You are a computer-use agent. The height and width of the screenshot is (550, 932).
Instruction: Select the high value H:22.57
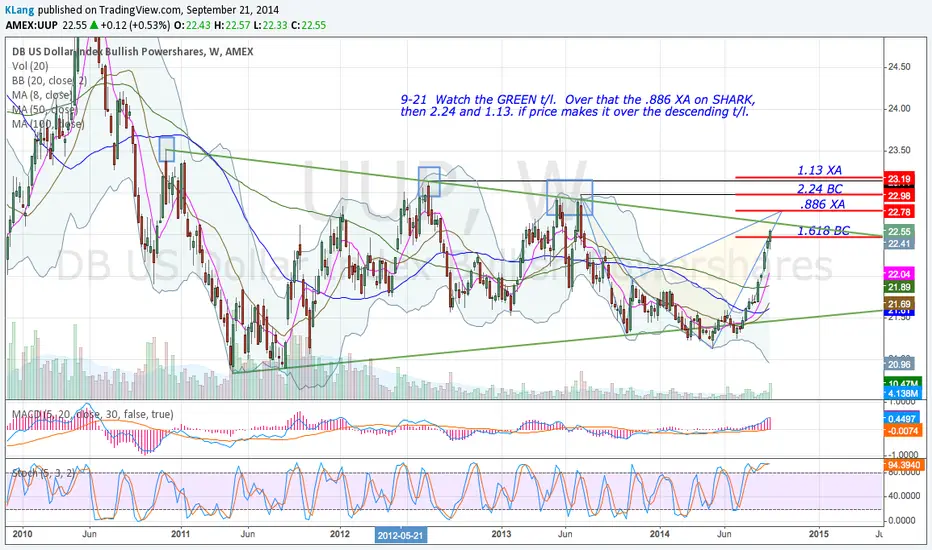point(231,25)
